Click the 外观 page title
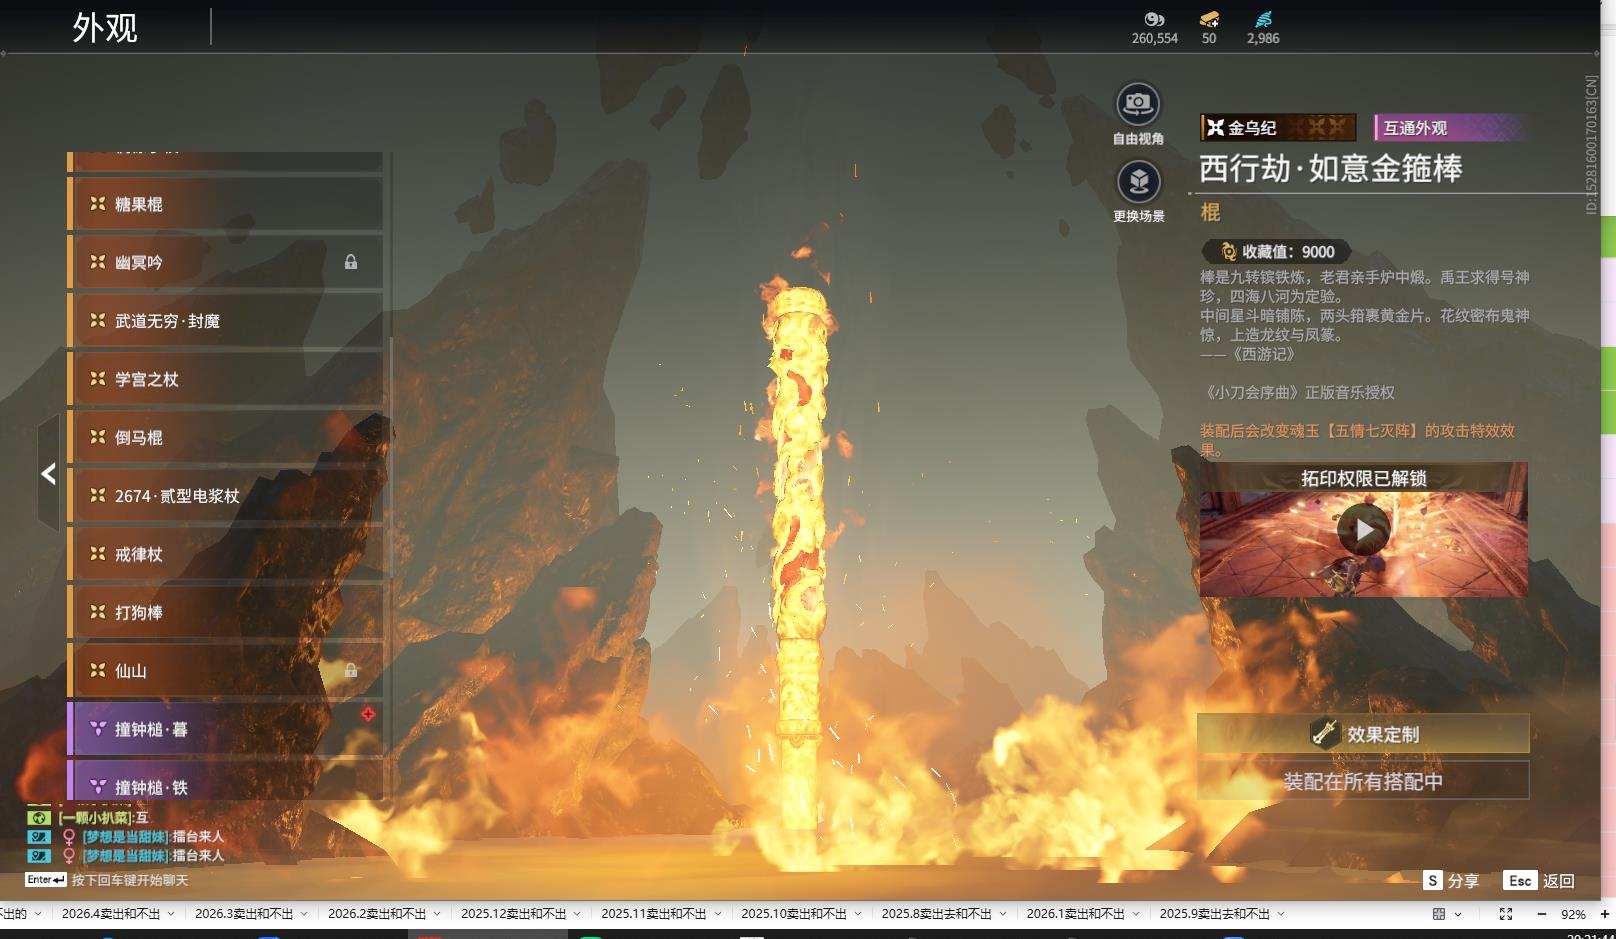The image size is (1616, 939). pyautogui.click(x=104, y=27)
